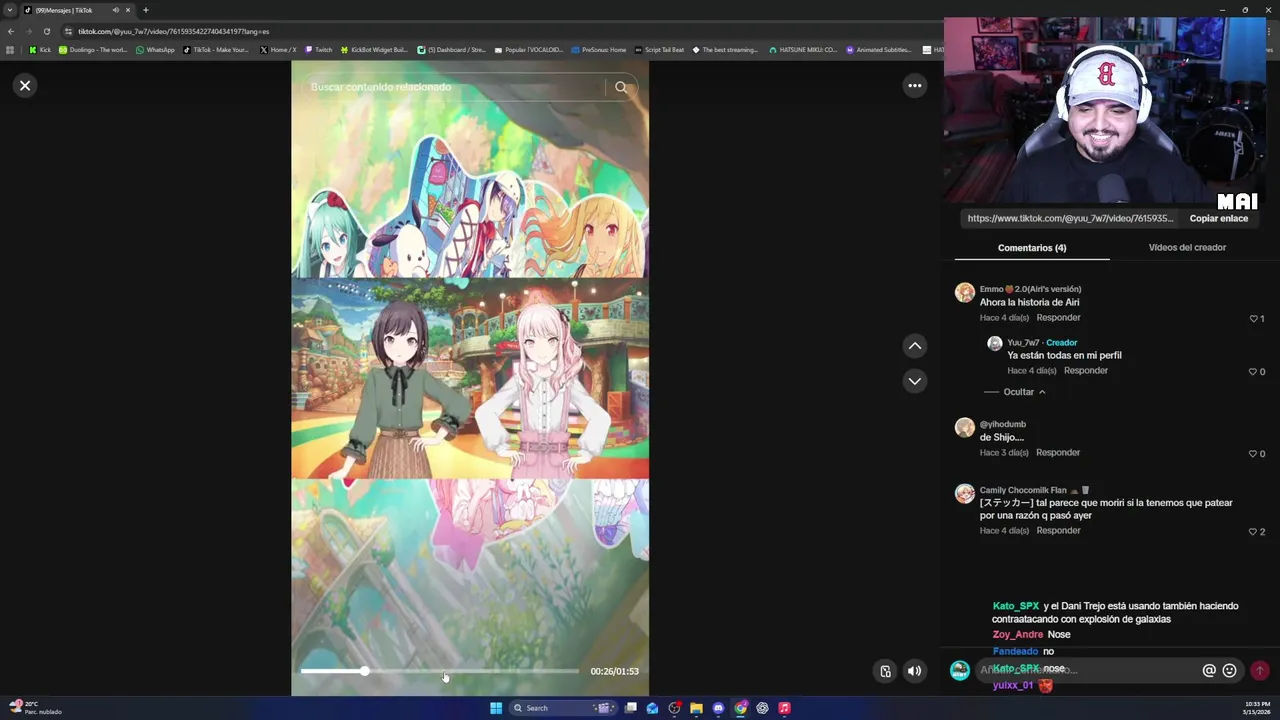Screen dimensions: 1280x720
Task: Switch to the Vídeos del creador tab
Action: coord(1187,248)
